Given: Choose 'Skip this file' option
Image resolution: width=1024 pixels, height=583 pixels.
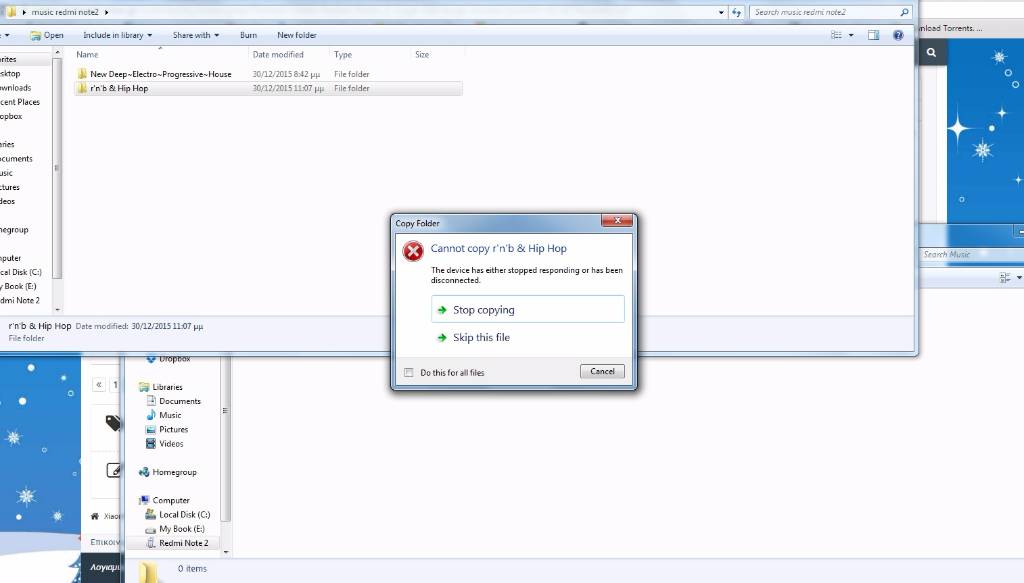Looking at the screenshot, I should click(x=481, y=338).
